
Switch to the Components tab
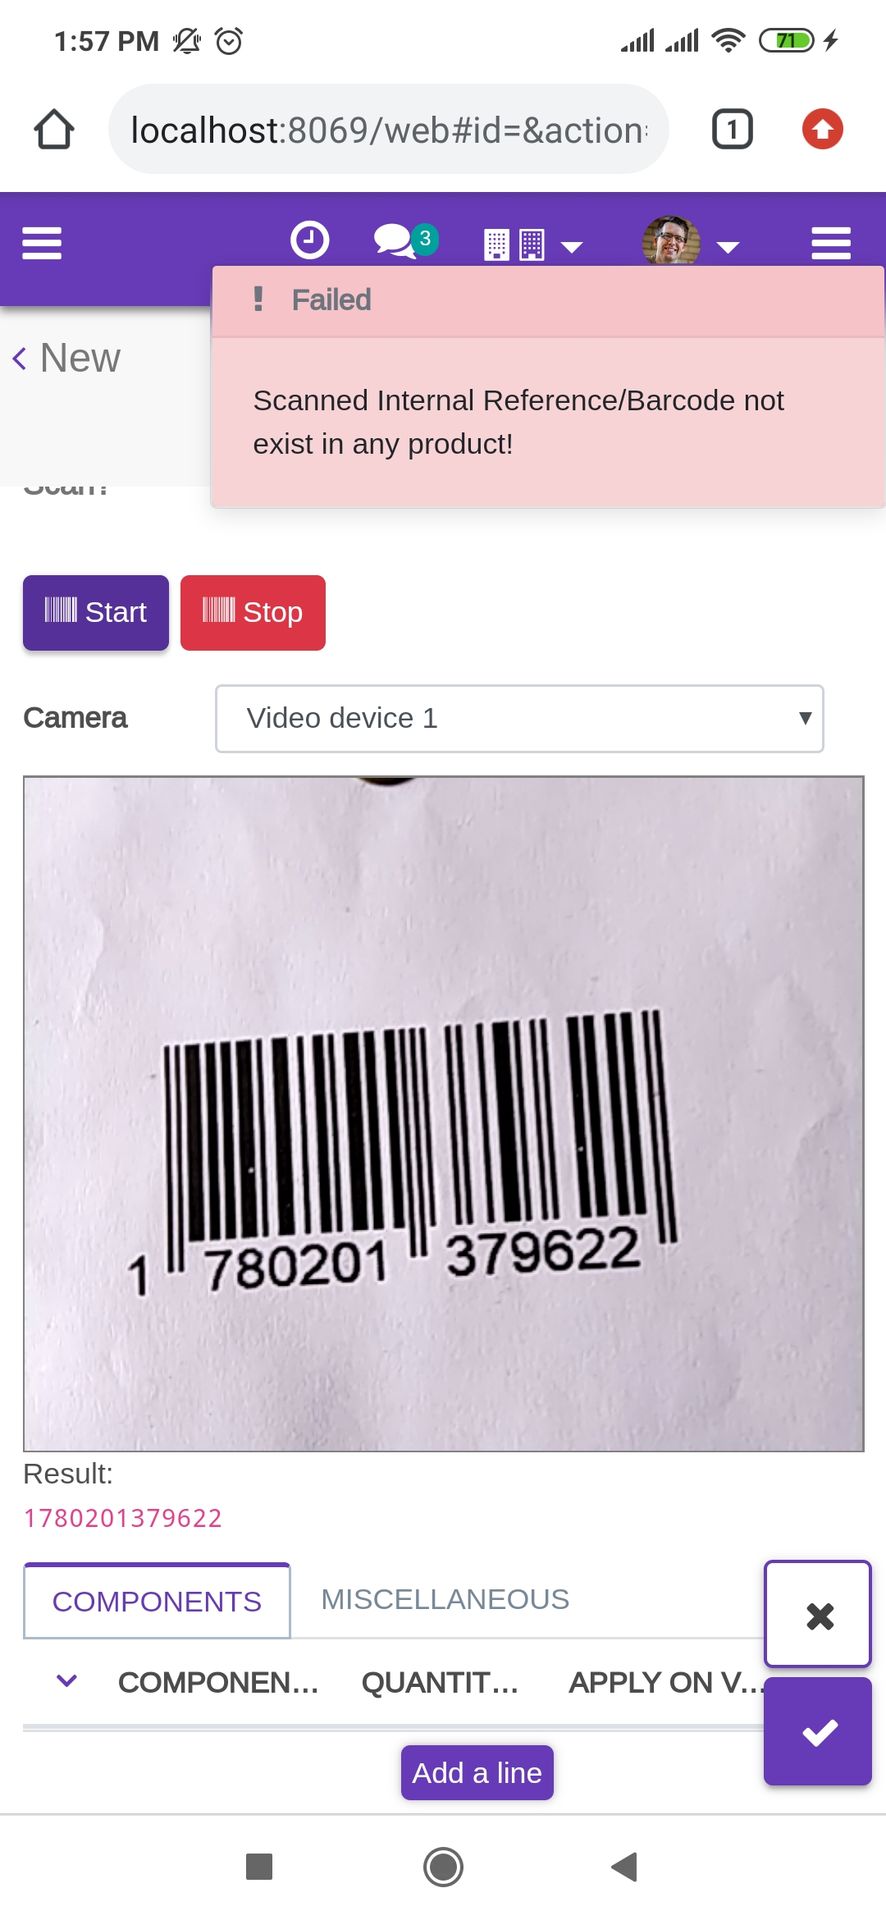coord(157,1601)
